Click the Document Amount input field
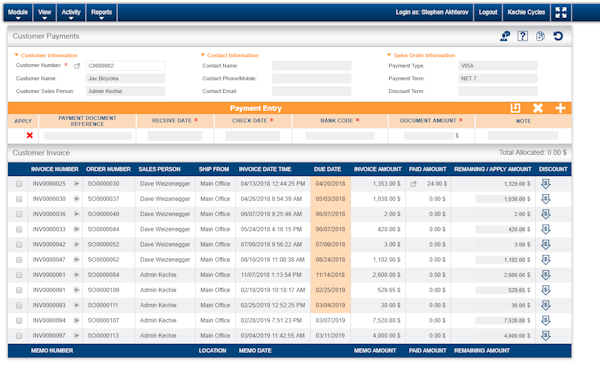The height and width of the screenshot is (372, 600). [429, 135]
